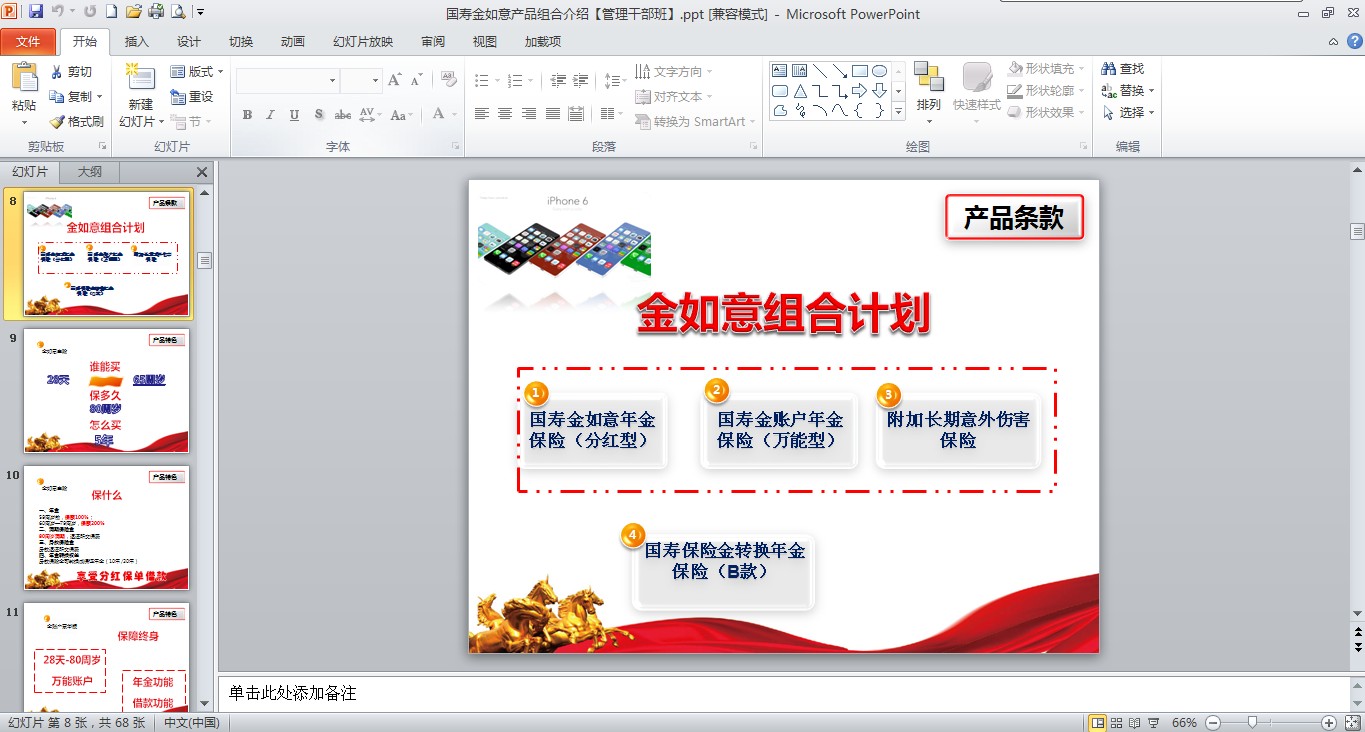
Task: Select the Format Painter (格式刷)
Action: [76, 121]
